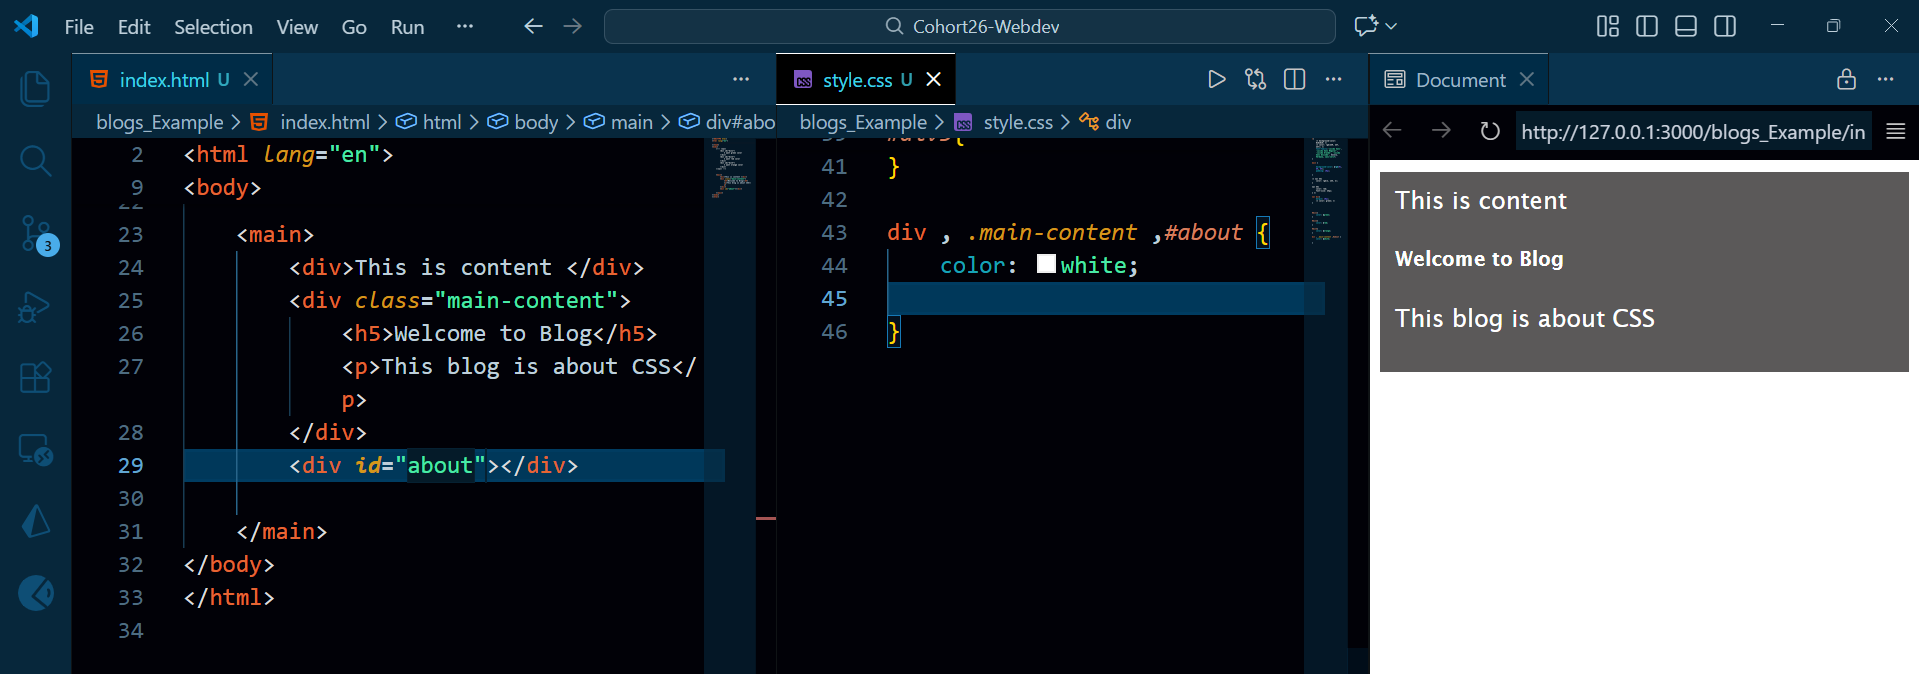Go forward with the title bar arrow
Screen dimensions: 1919x674
pos(572,26)
